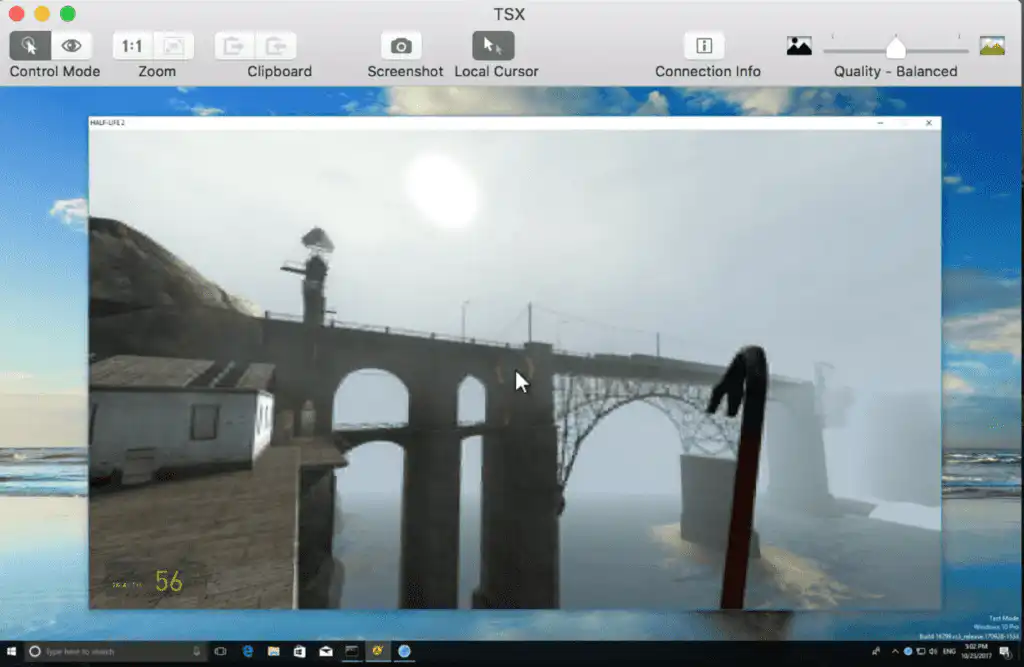Select the fit-to-window zoom icon
The width and height of the screenshot is (1024, 667).
[x=174, y=46]
